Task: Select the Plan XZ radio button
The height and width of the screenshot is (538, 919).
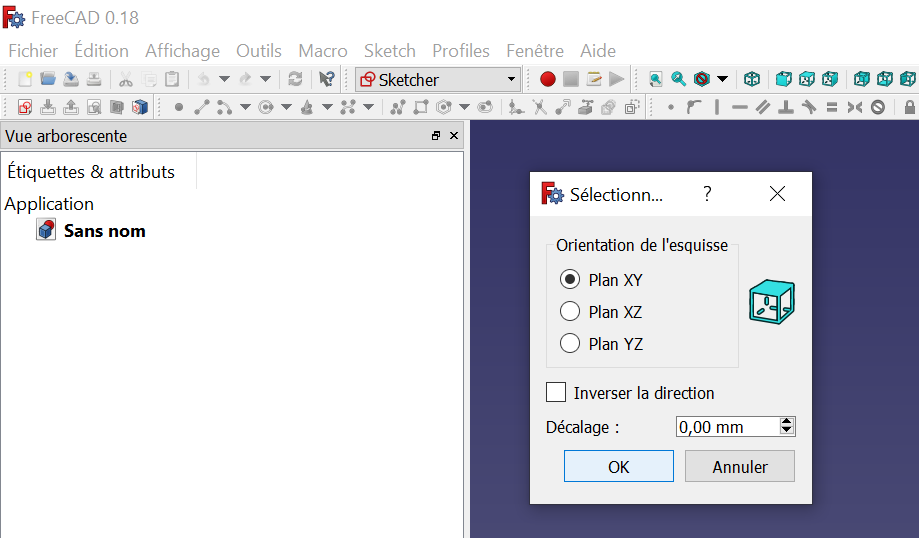Action: pyautogui.click(x=570, y=311)
